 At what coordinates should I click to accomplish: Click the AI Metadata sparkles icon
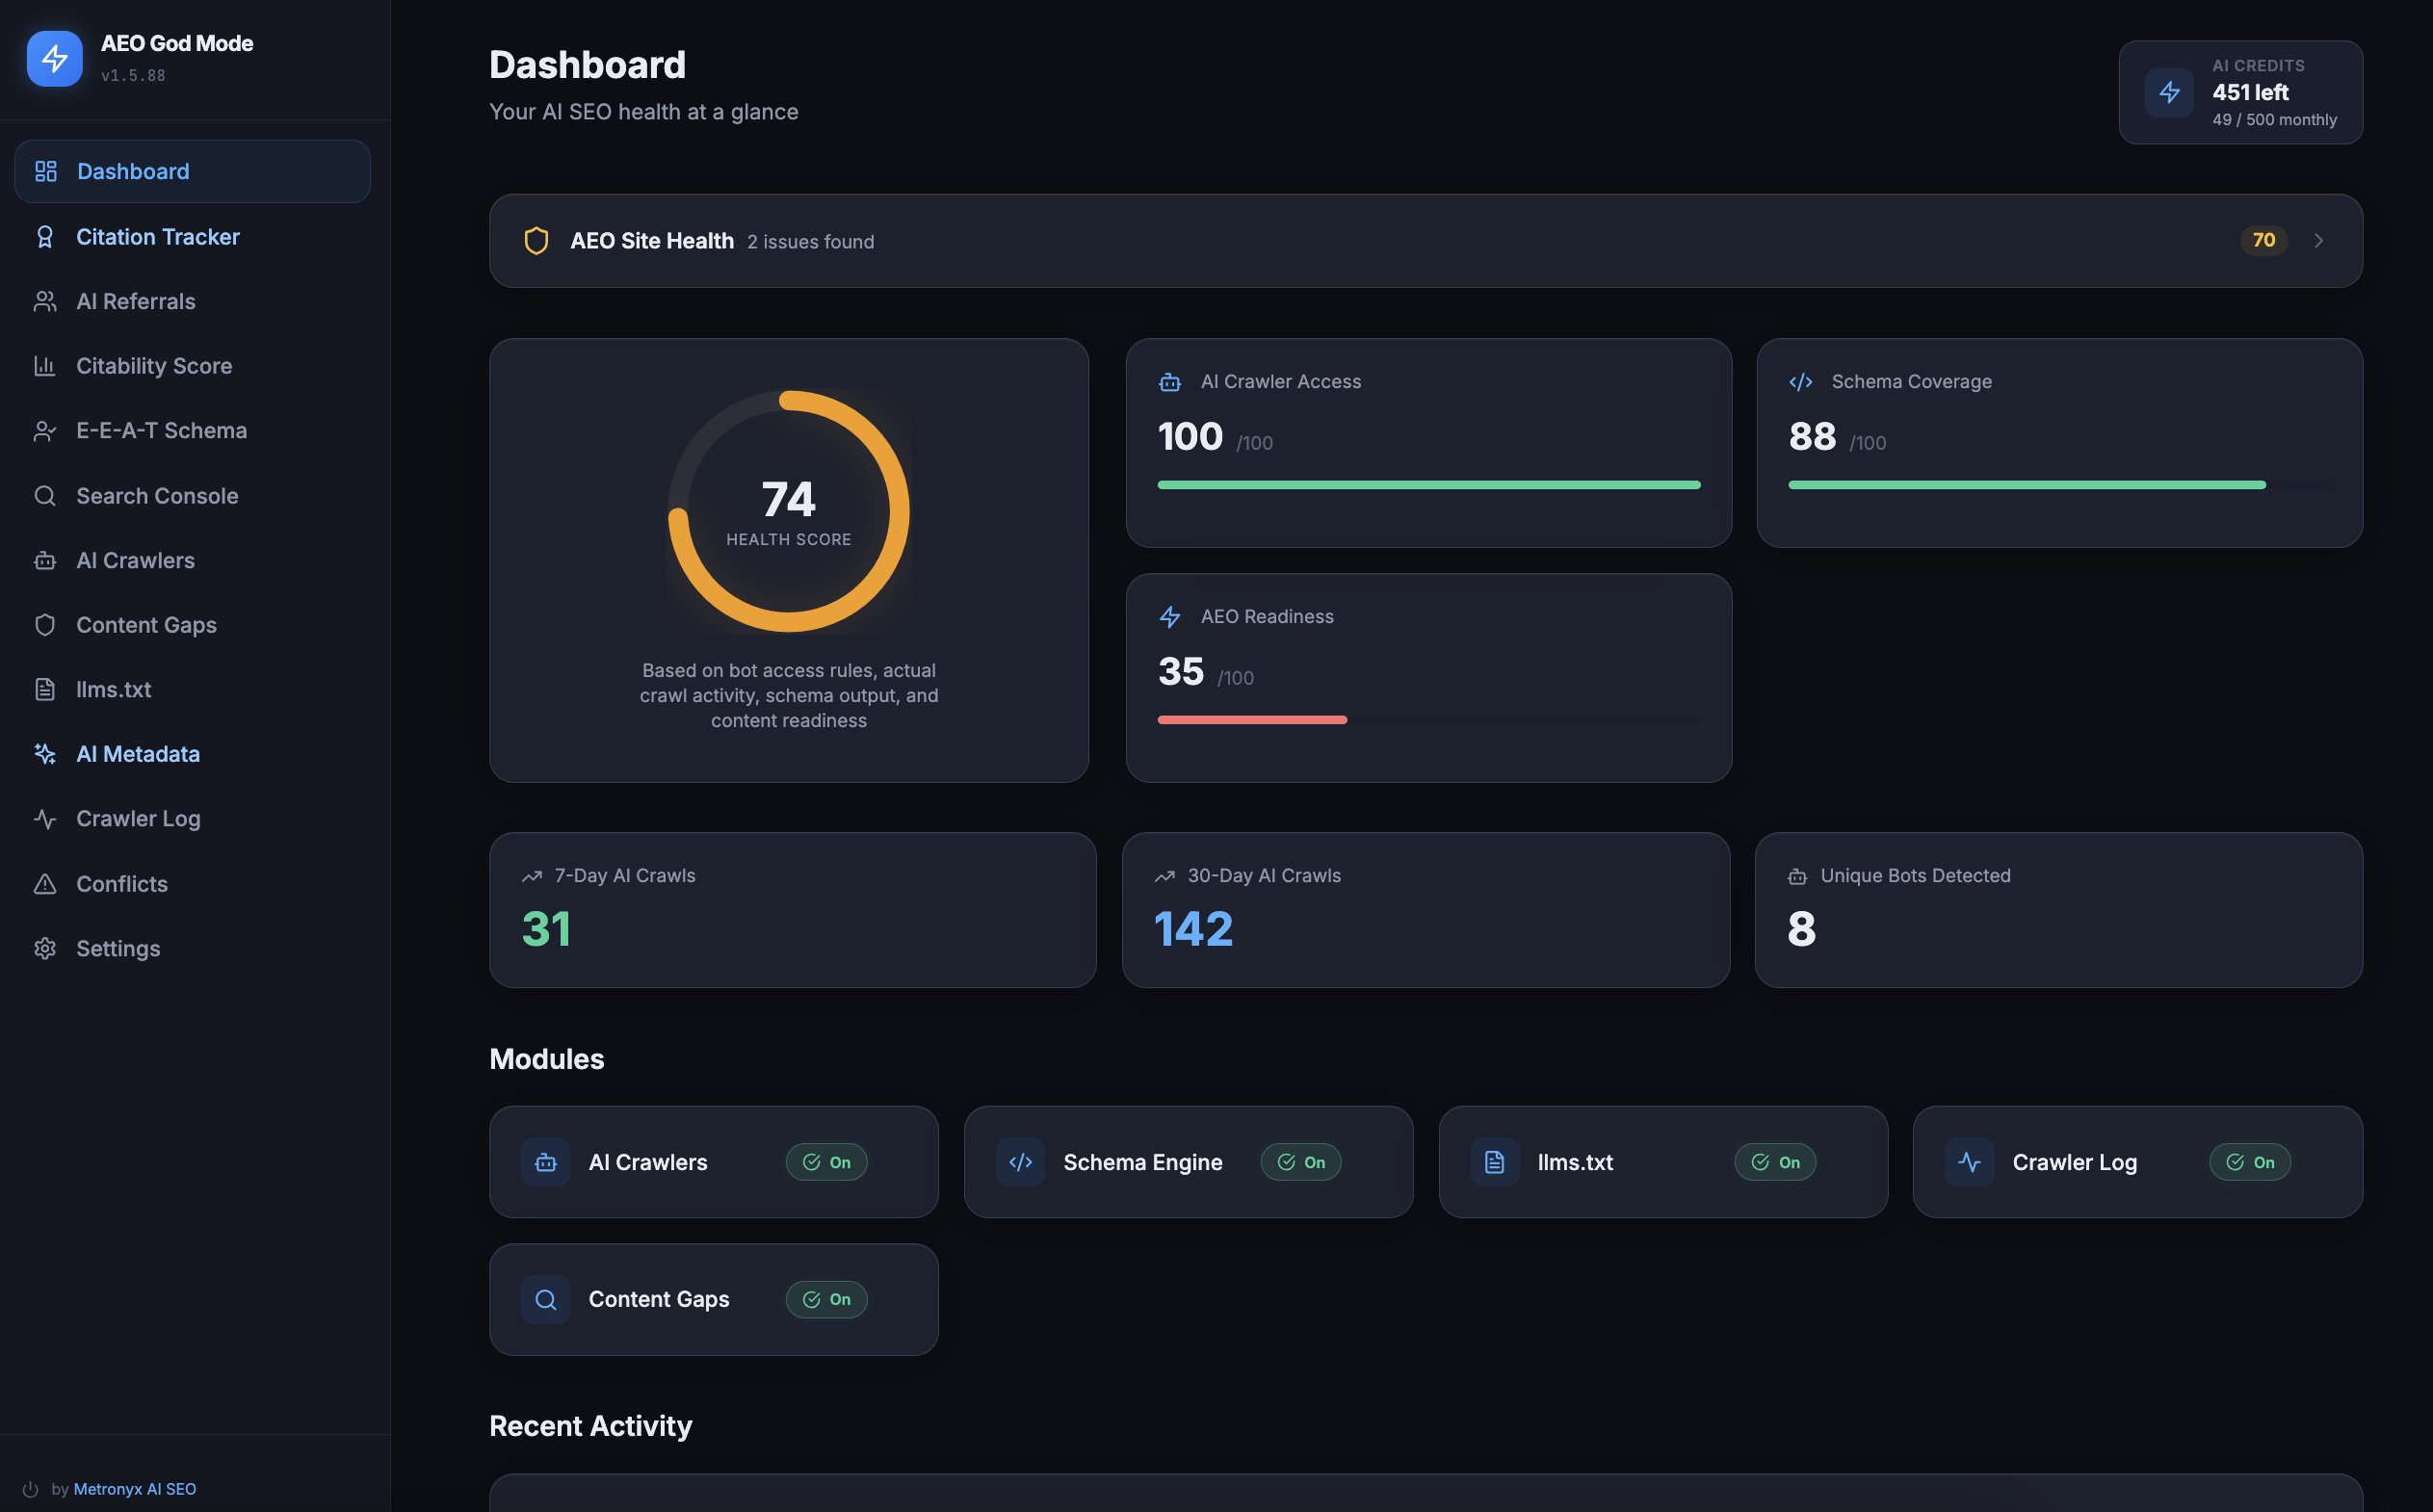[45, 754]
